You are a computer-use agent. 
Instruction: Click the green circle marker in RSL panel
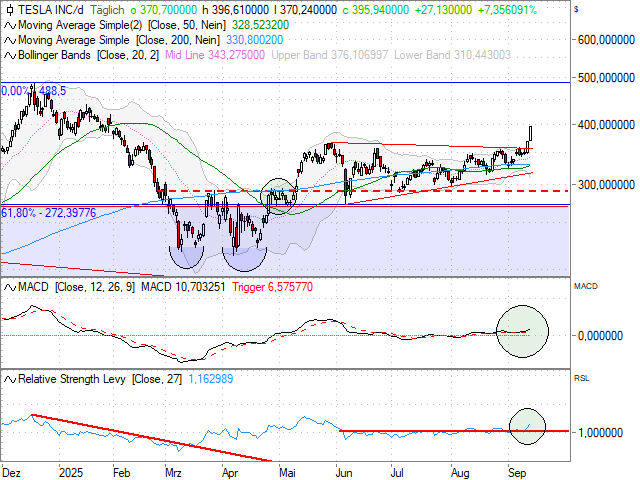click(527, 426)
